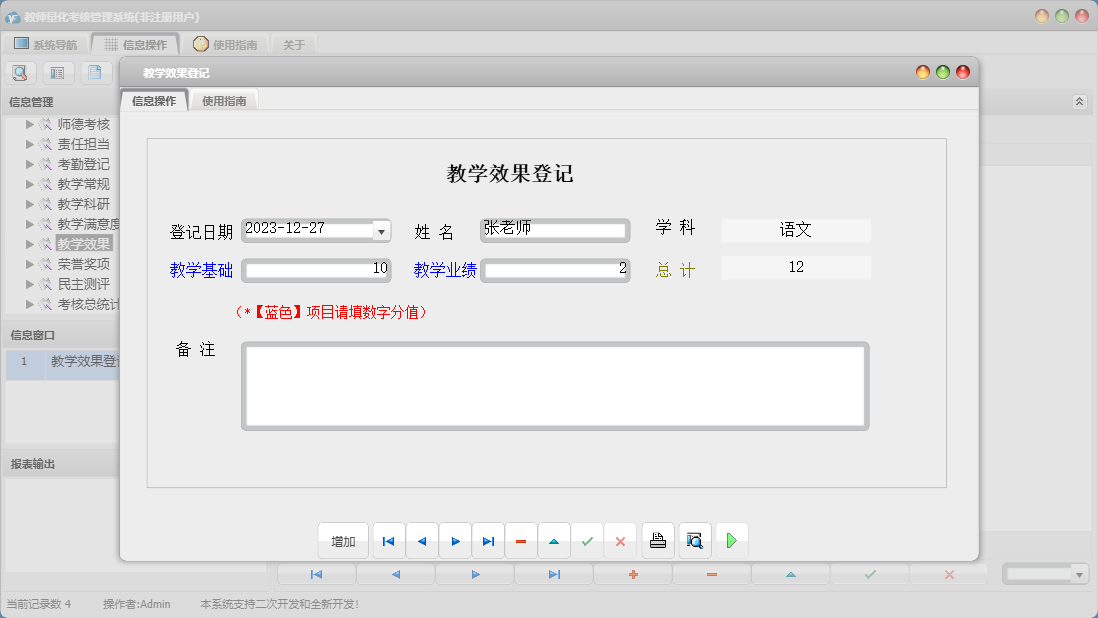The height and width of the screenshot is (618, 1098).
Task: Open the report list icon on top toolbar
Action: point(57,72)
